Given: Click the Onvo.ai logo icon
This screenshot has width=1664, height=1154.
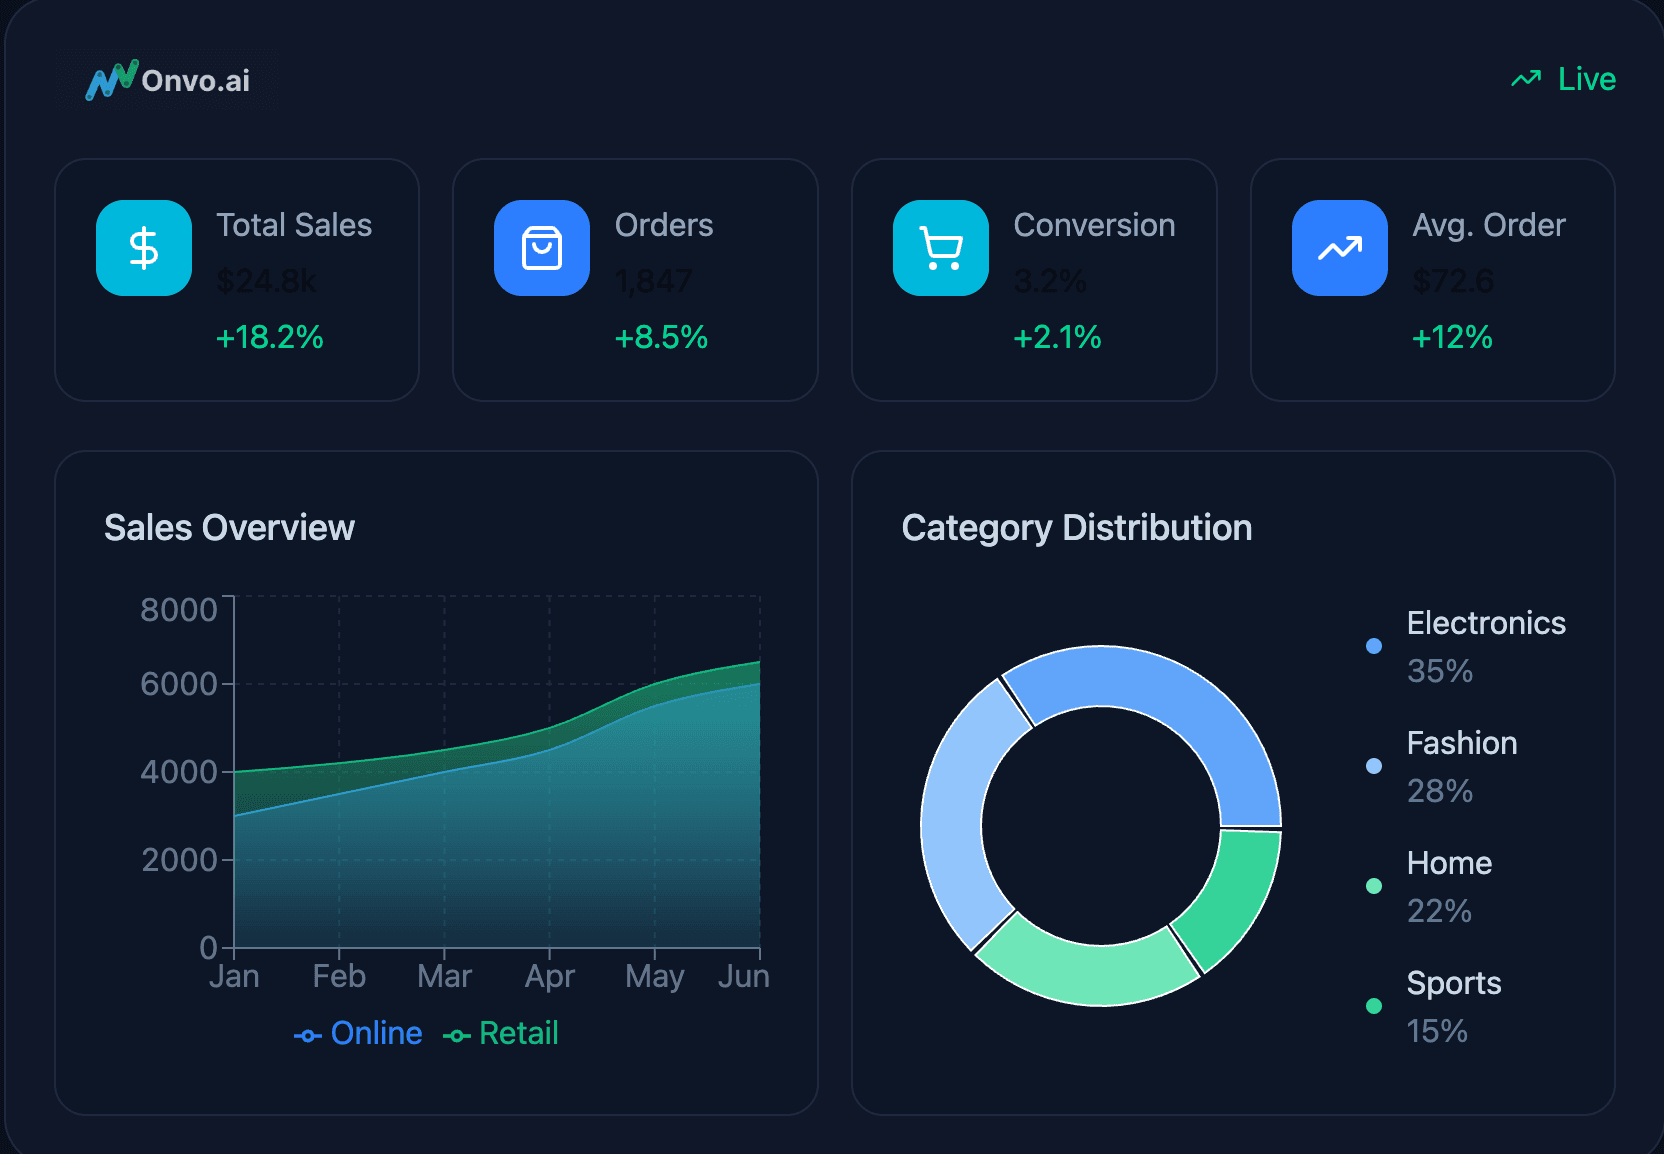Looking at the screenshot, I should 111,80.
